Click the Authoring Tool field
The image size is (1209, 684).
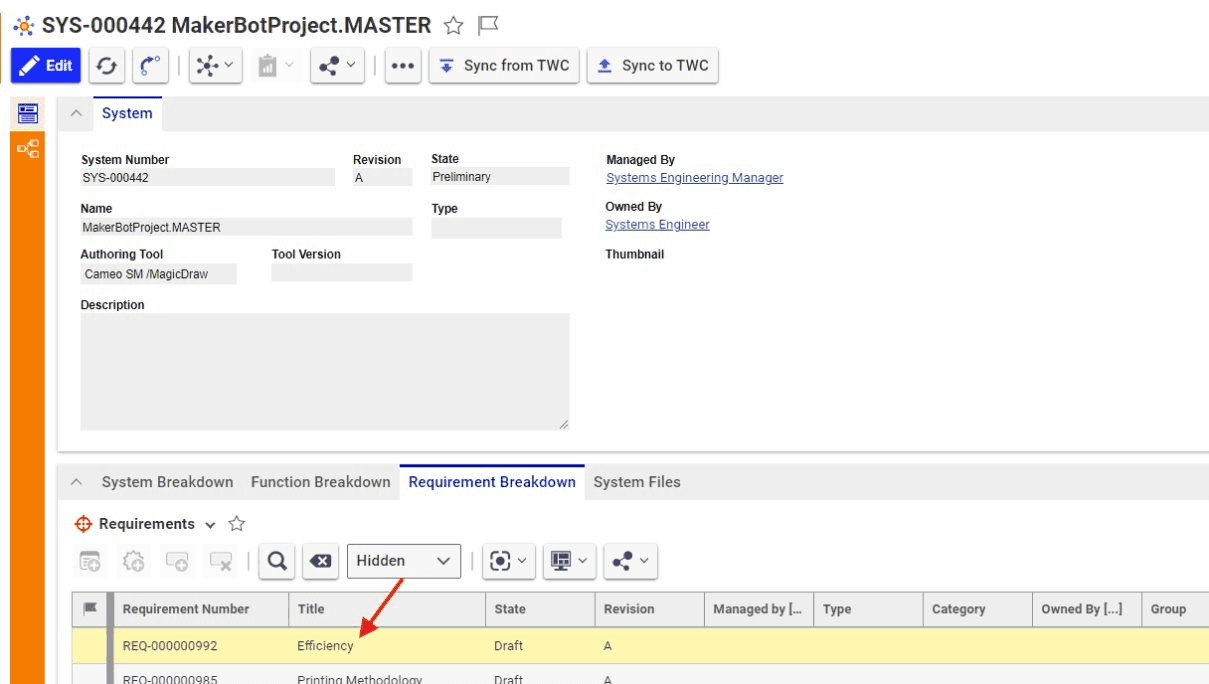point(158,274)
